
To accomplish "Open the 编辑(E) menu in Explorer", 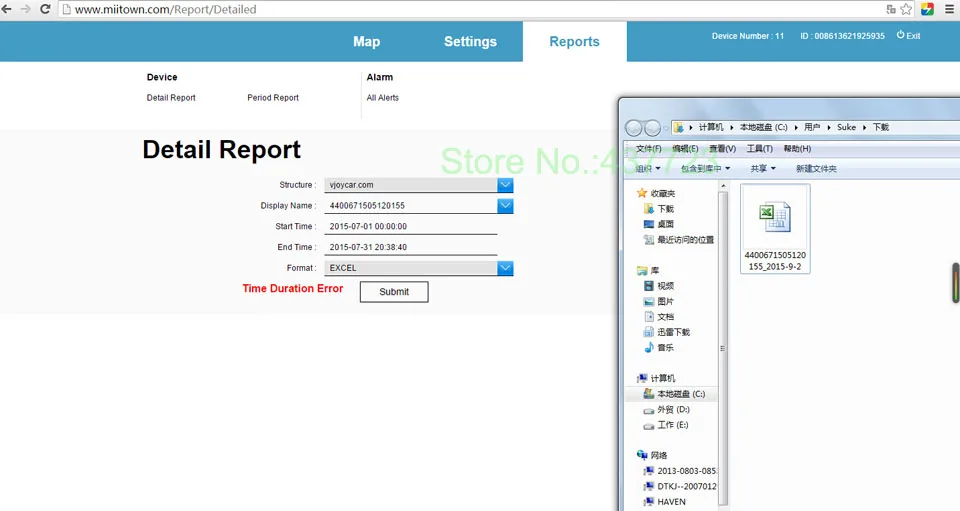I will click(685, 149).
